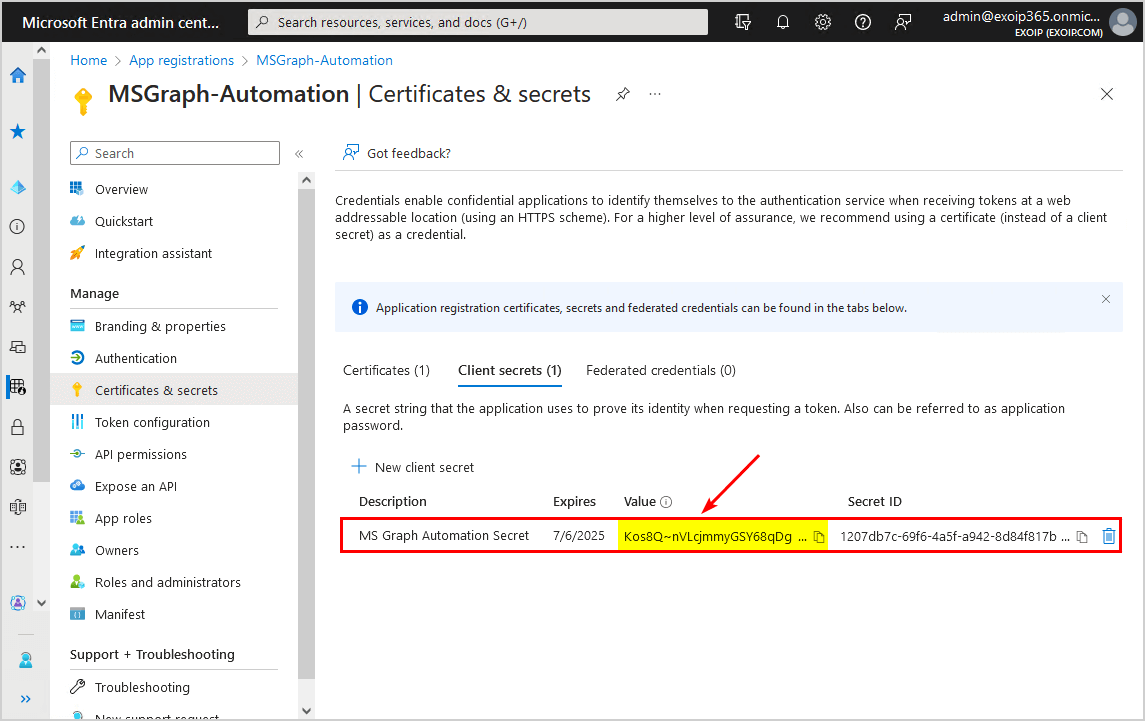This screenshot has height=721, width=1145.
Task: Open API permissions in Manage menu
Action: tap(140, 454)
